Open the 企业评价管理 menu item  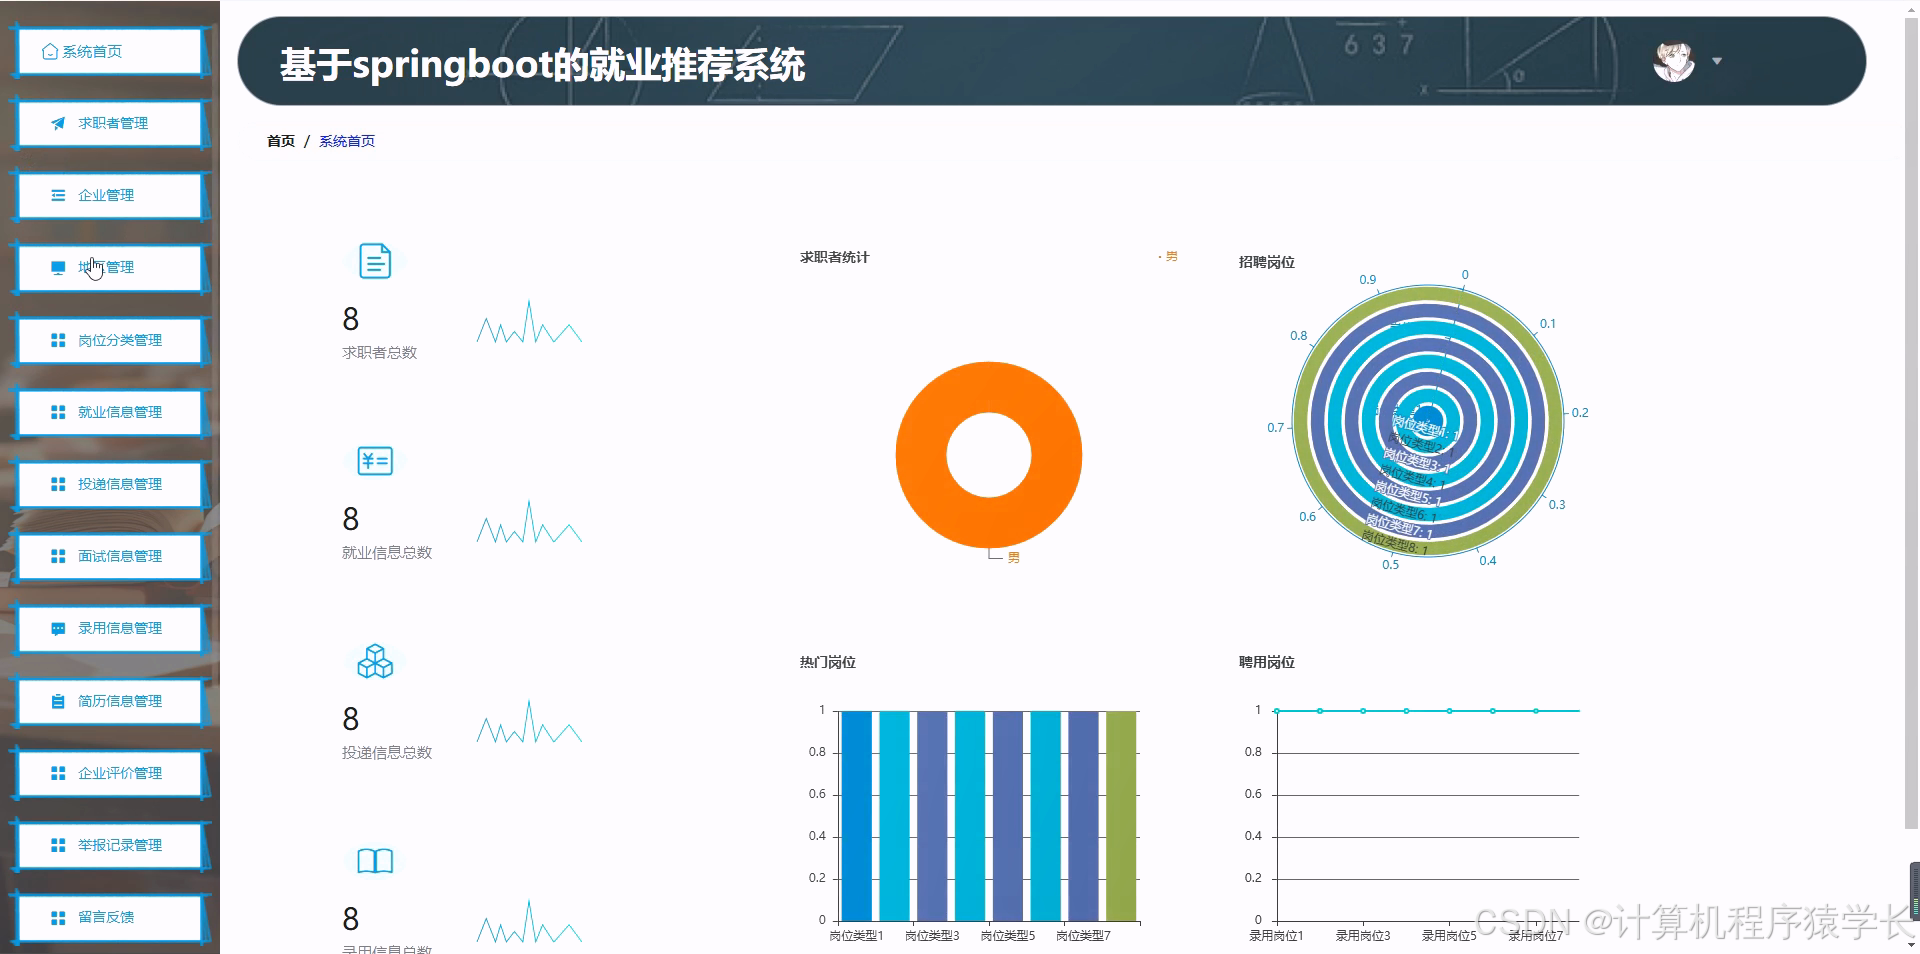(108, 773)
